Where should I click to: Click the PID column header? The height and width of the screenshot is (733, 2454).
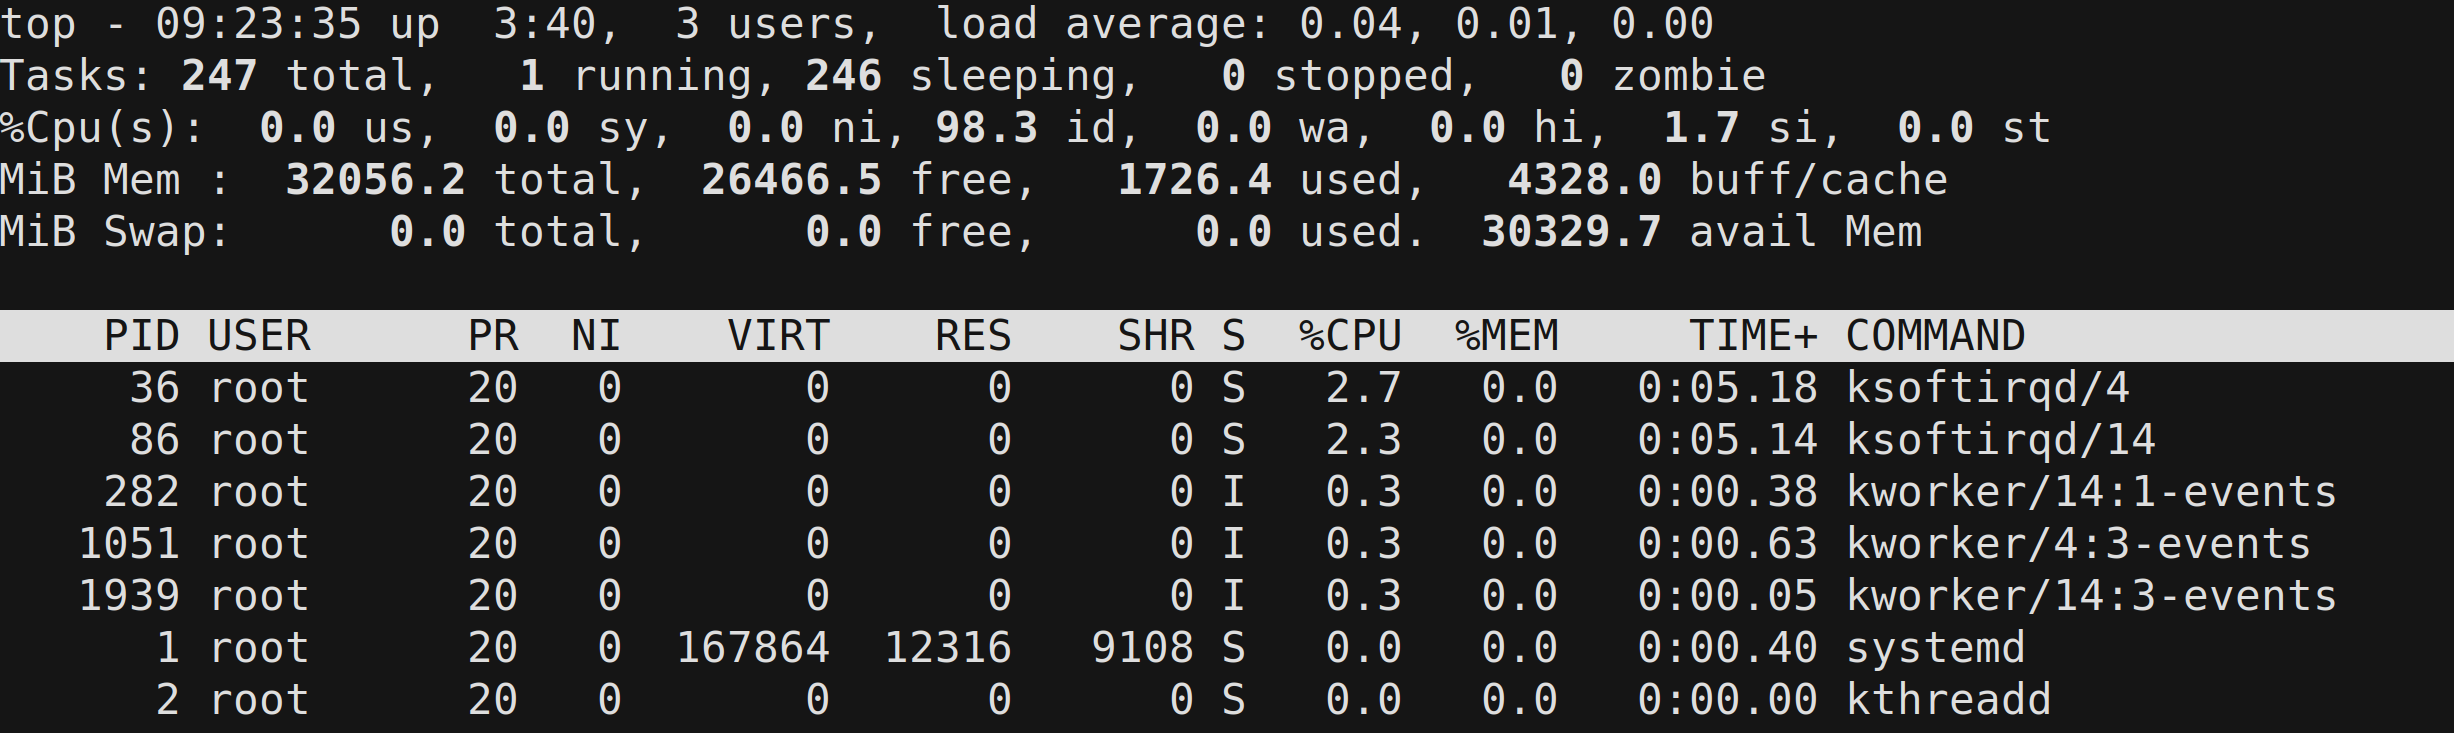coord(142,336)
